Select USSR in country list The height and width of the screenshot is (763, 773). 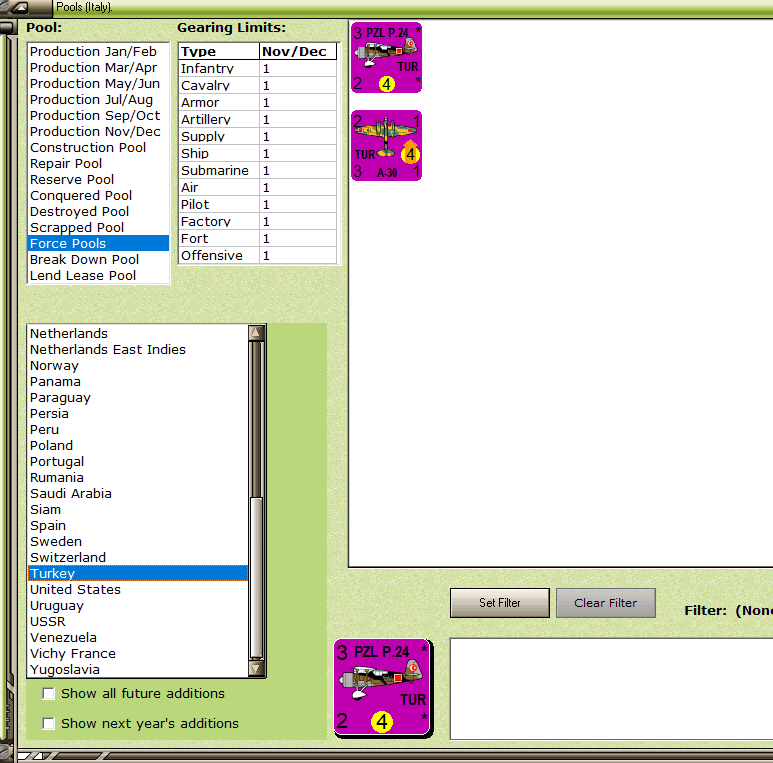pyautogui.click(x=138, y=622)
